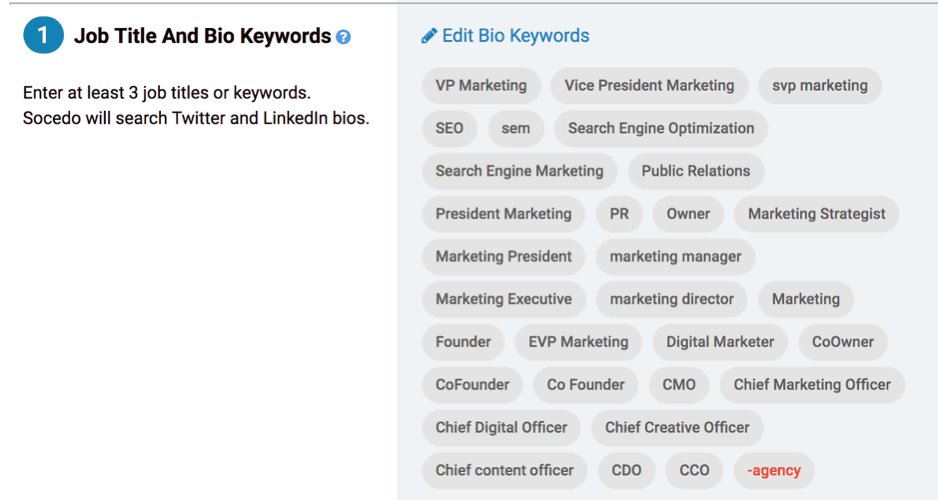Click the marketing manager keyword tag
Screen dimensions: 938x500
click(x=675, y=257)
